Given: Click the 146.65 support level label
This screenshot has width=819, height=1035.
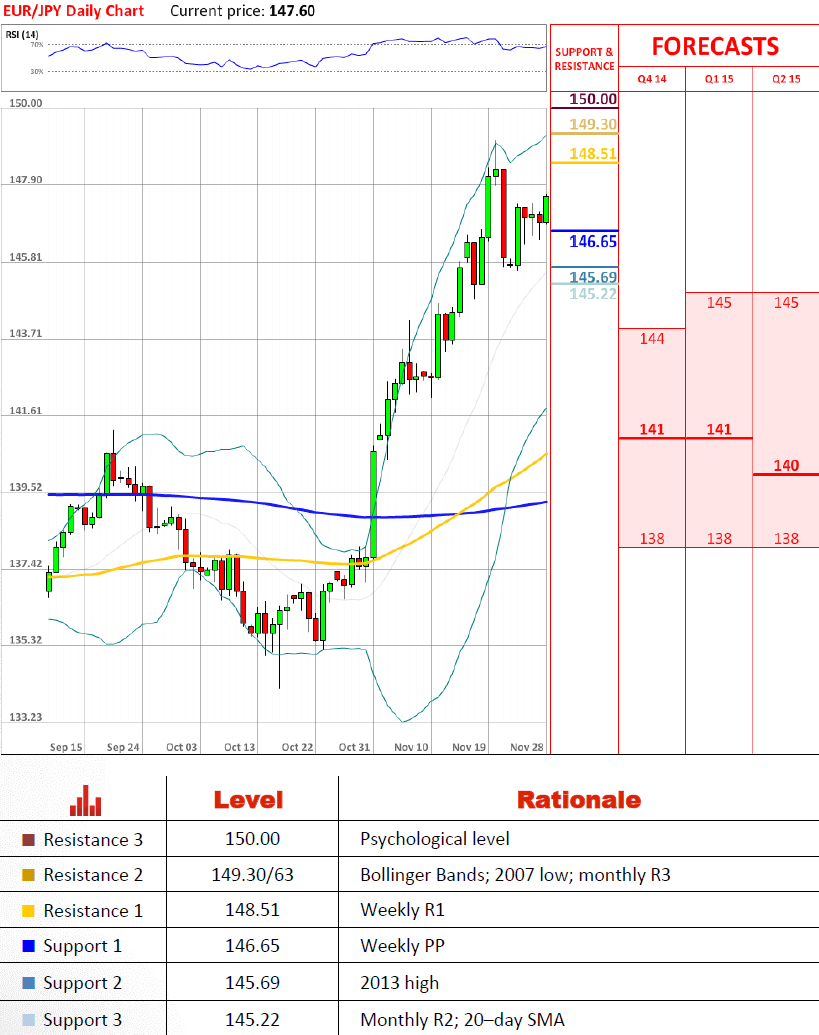Looking at the screenshot, I should 593,242.
